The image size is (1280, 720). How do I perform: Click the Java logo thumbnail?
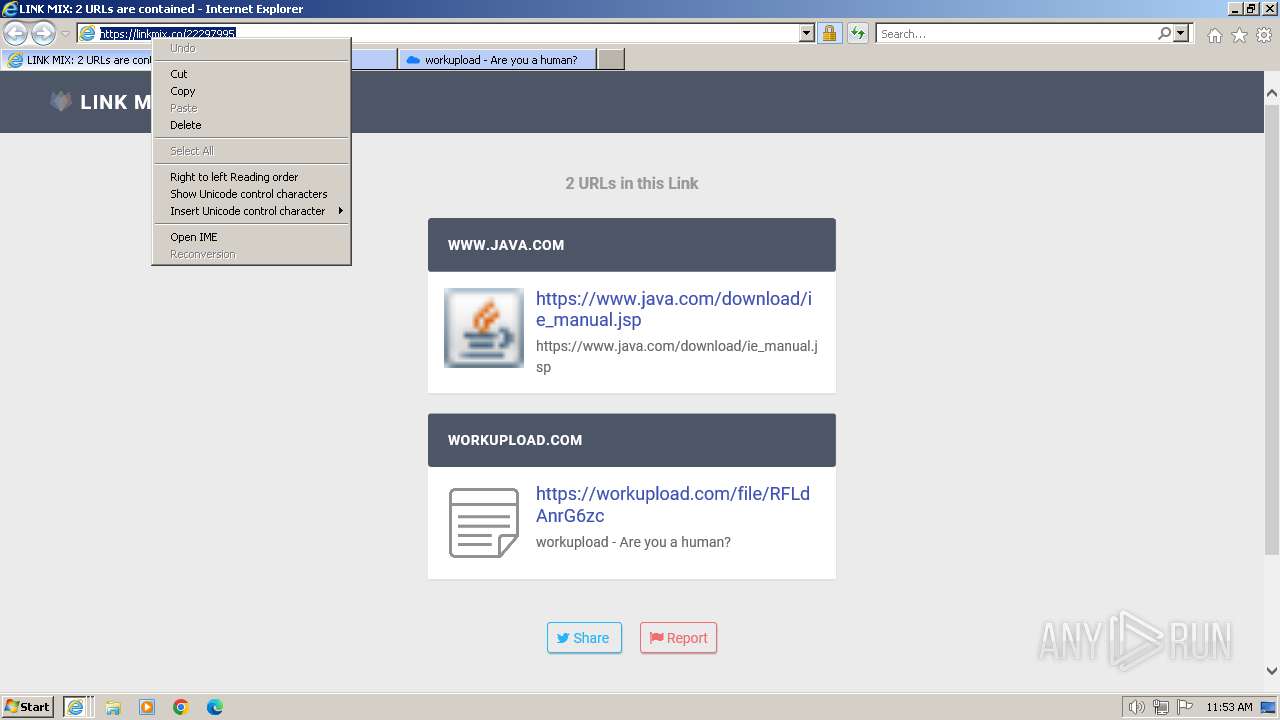click(x=484, y=328)
